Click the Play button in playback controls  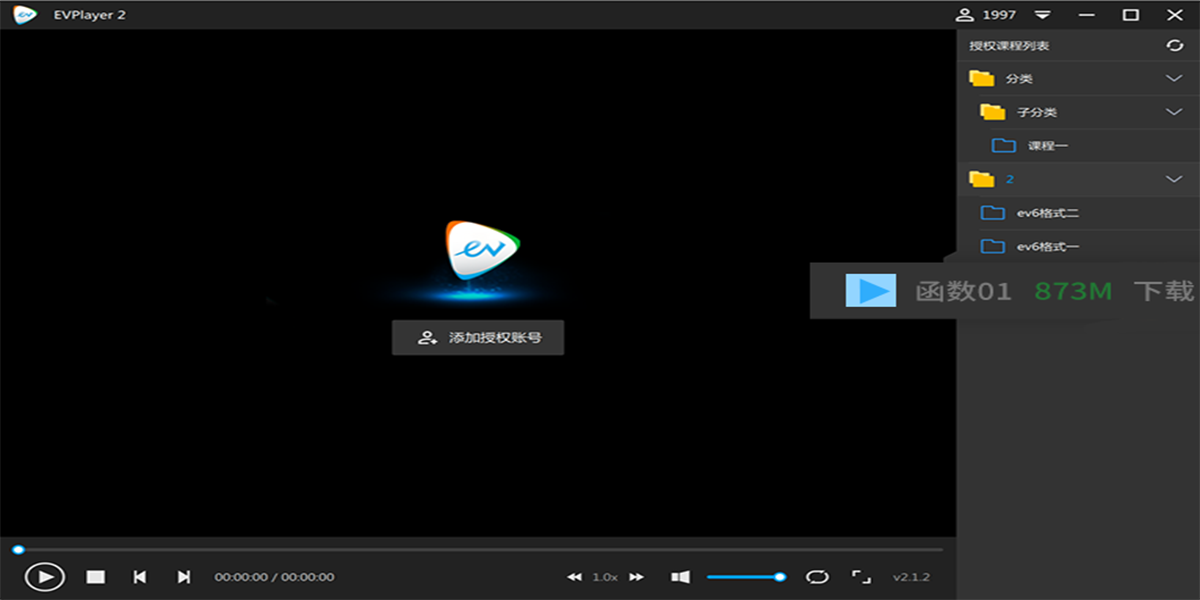coord(43,577)
